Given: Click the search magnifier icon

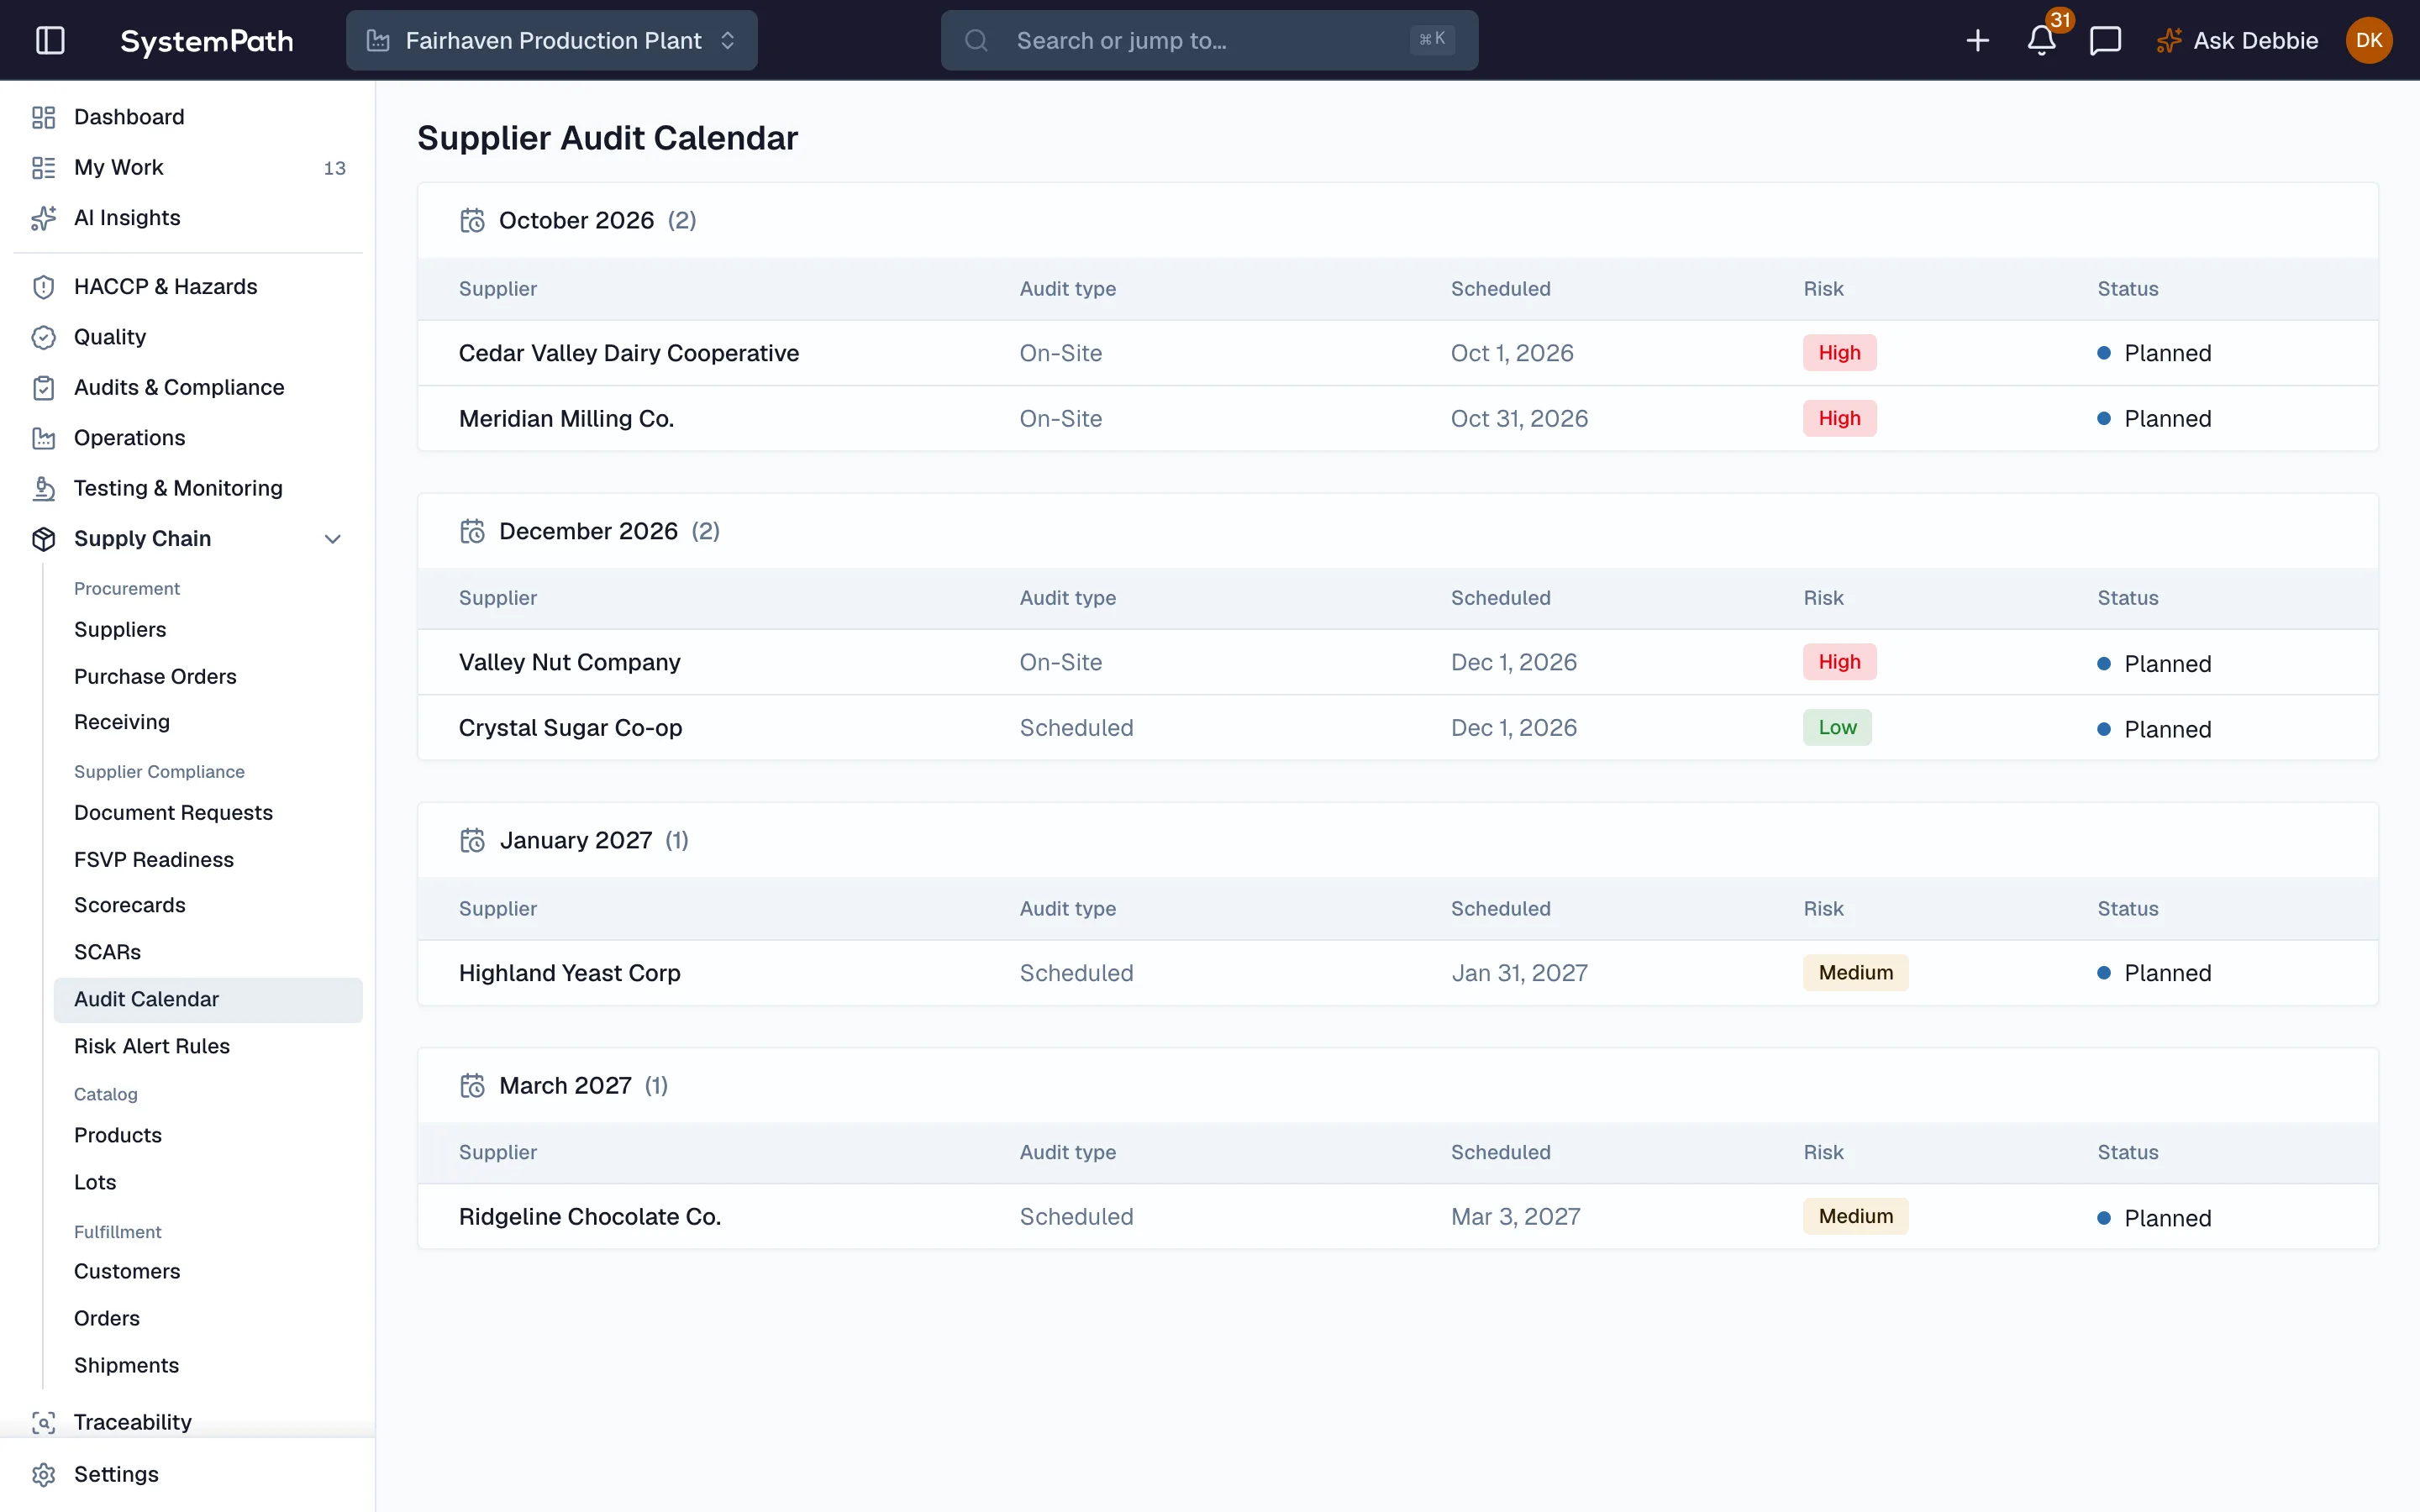Looking at the screenshot, I should tap(976, 40).
